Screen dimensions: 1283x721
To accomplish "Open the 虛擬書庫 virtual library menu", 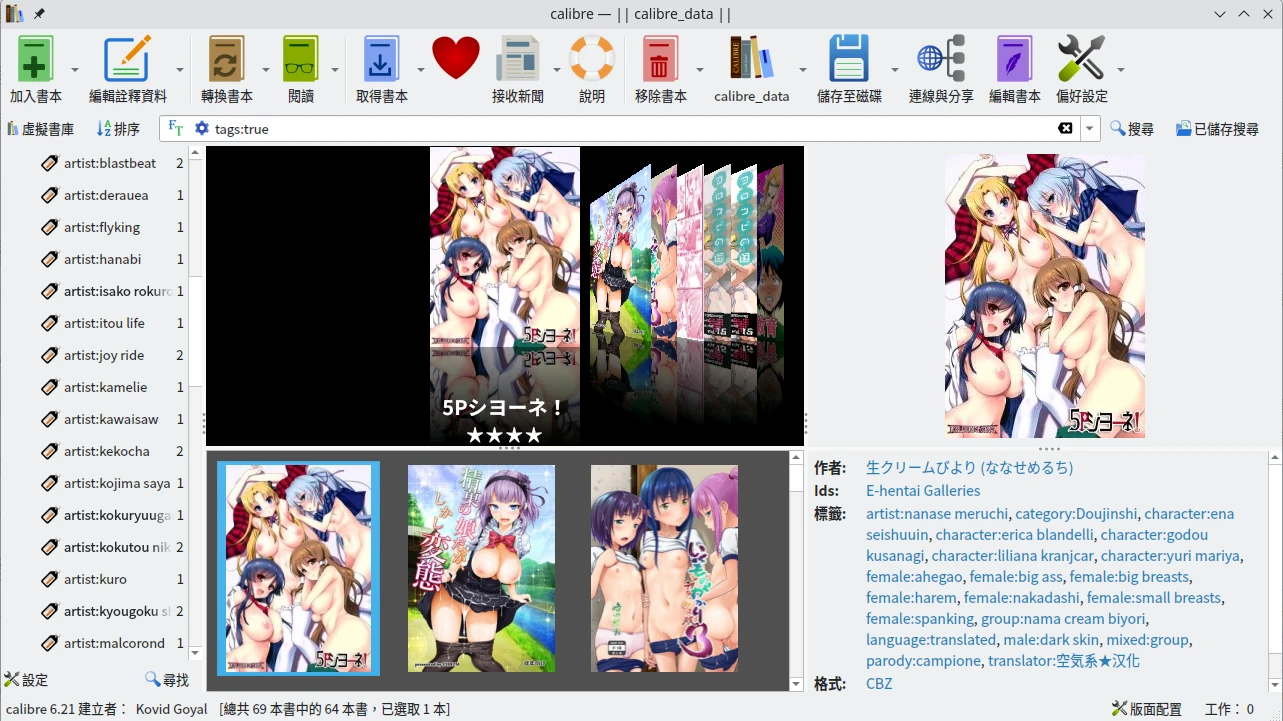I will (40, 129).
